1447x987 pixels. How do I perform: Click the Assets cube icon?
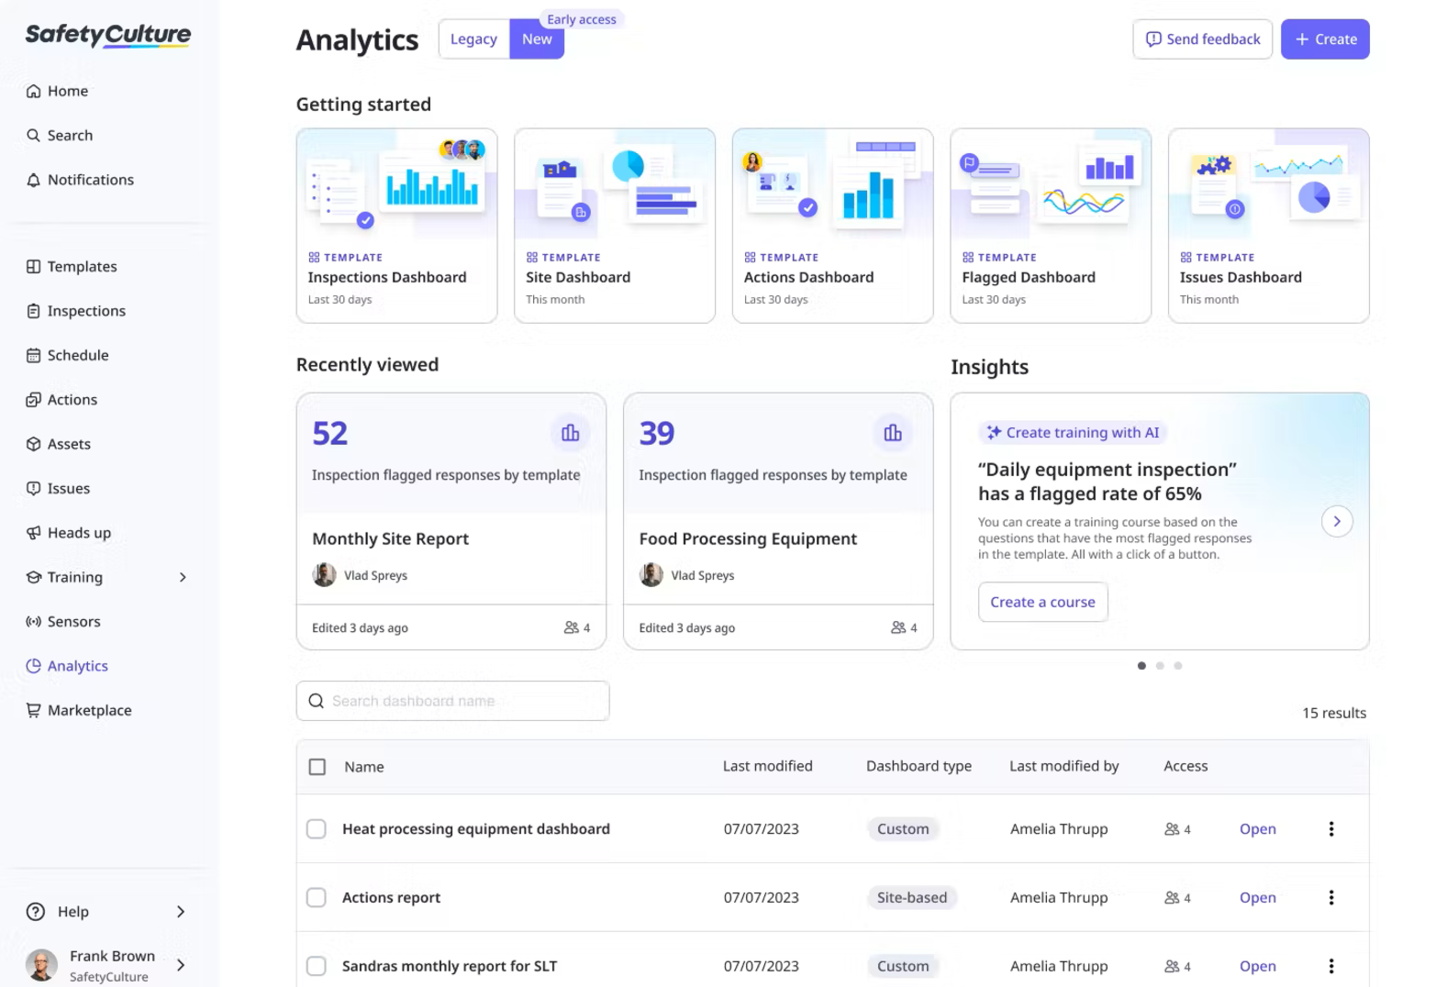(x=33, y=444)
